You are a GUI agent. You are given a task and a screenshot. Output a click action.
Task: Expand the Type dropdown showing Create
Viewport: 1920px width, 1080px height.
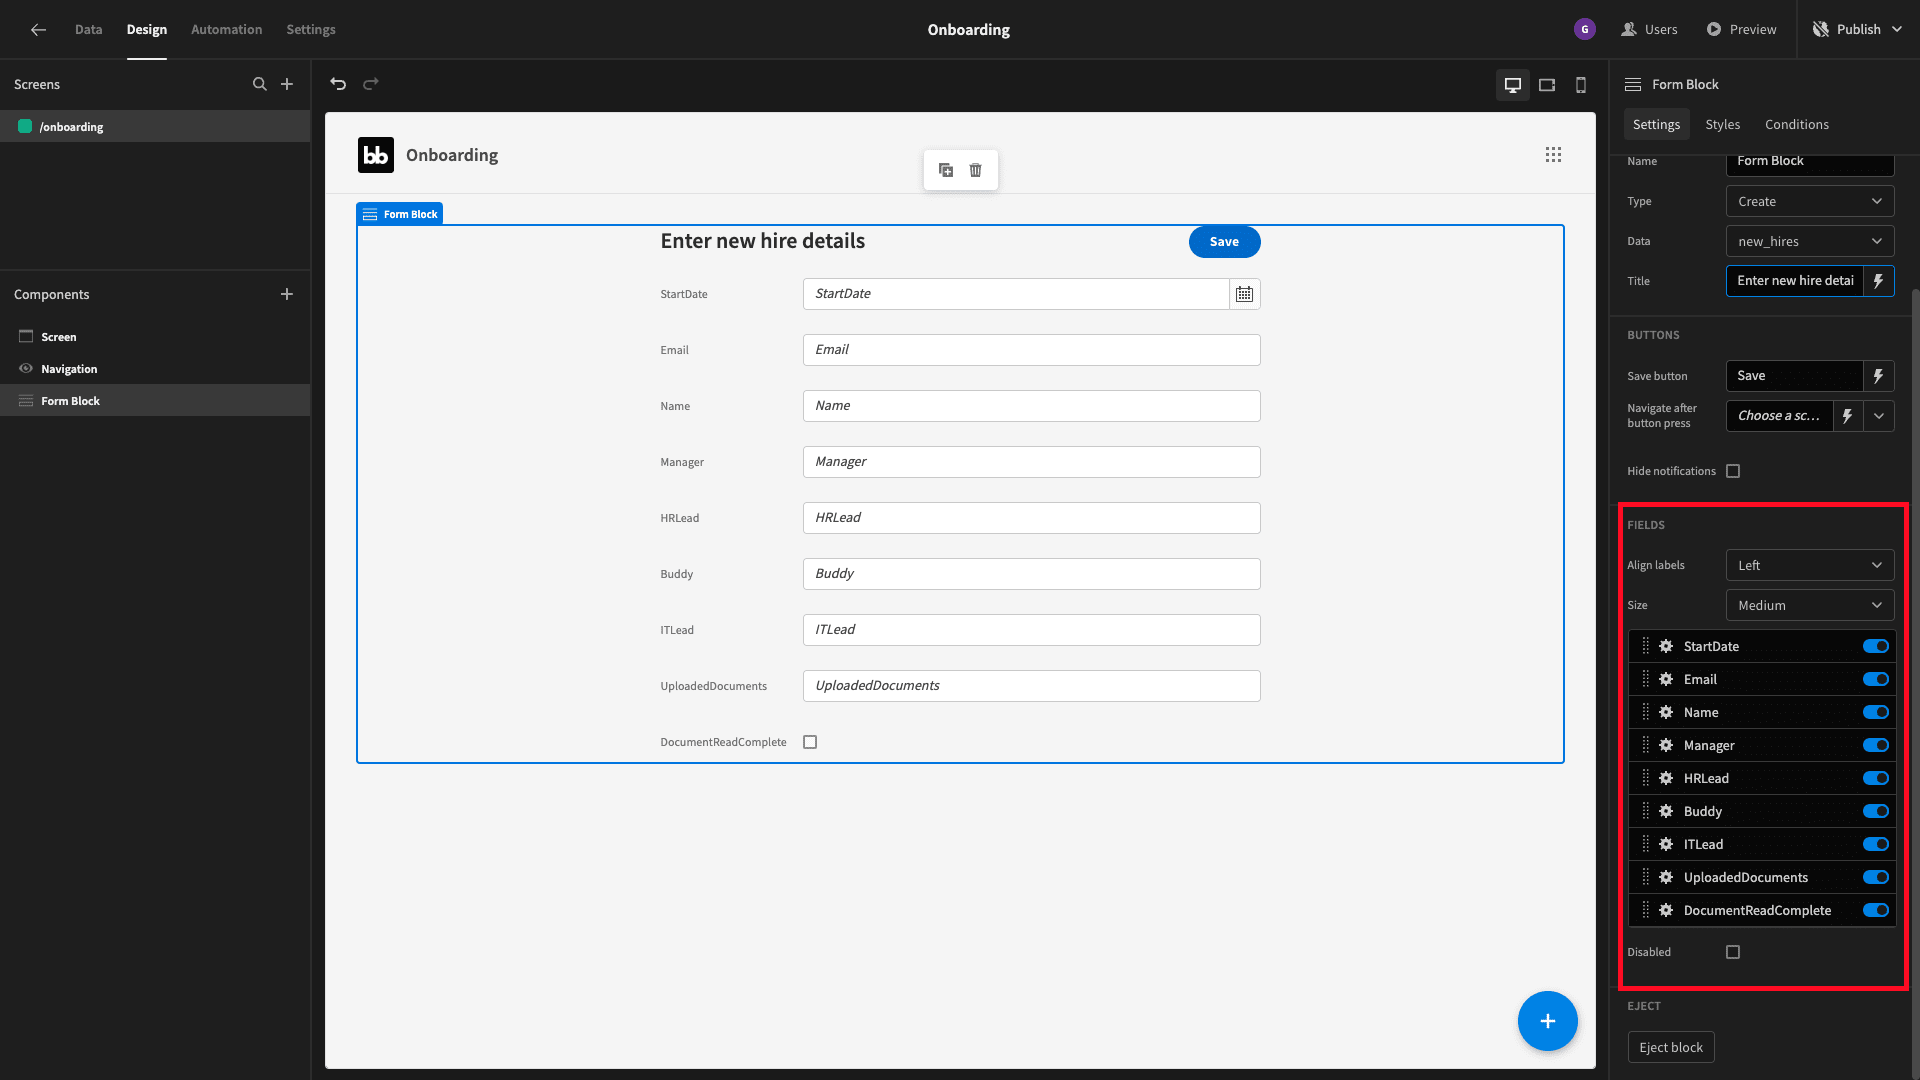point(1810,201)
